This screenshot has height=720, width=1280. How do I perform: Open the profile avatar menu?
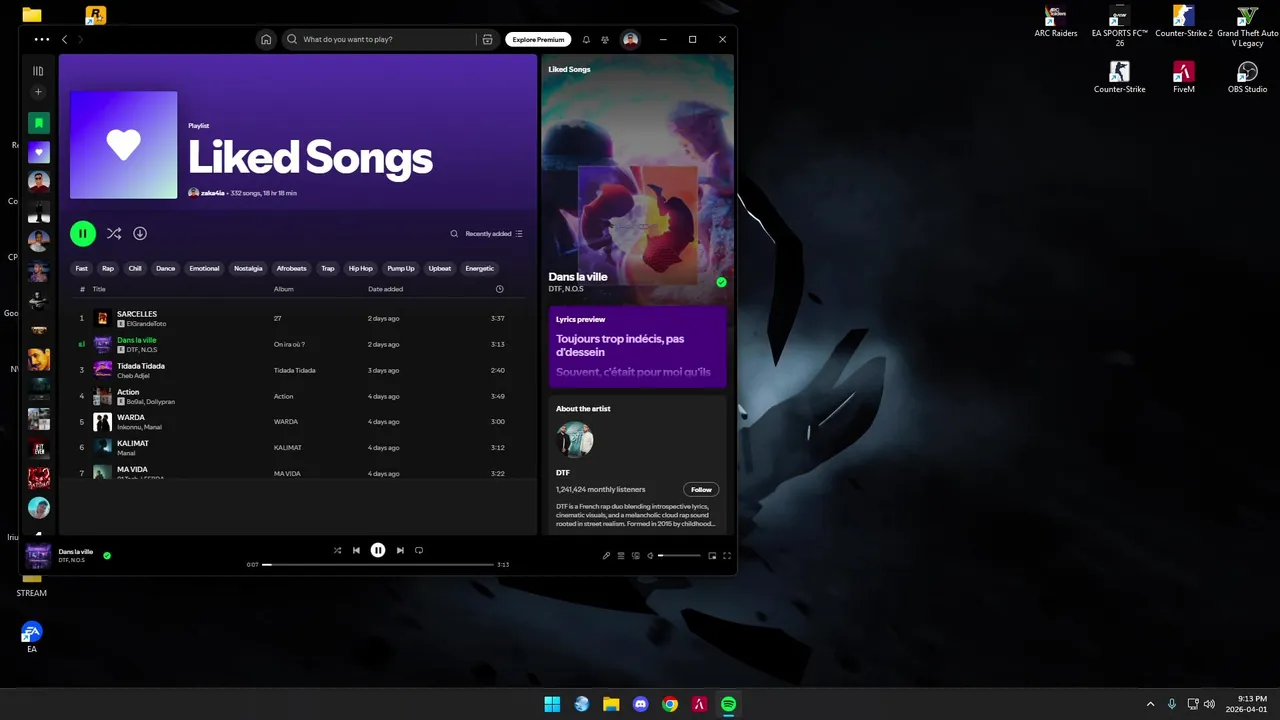coord(630,40)
